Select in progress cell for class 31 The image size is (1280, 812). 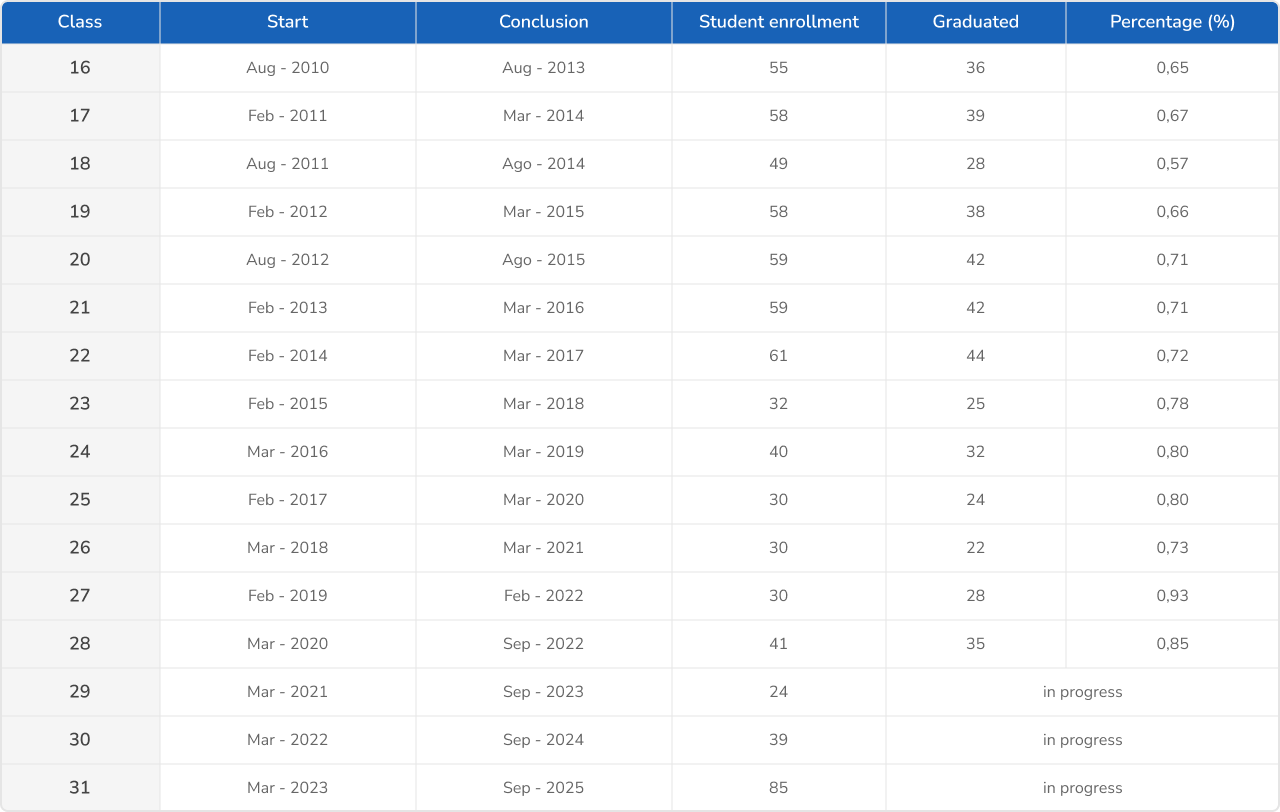1082,788
